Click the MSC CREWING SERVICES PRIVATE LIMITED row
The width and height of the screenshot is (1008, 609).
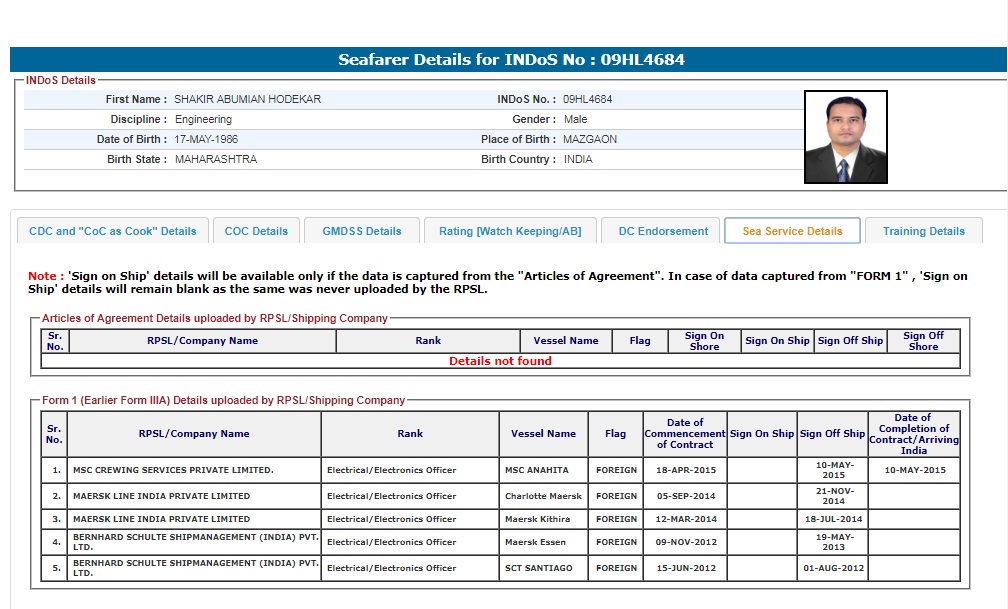173,470
